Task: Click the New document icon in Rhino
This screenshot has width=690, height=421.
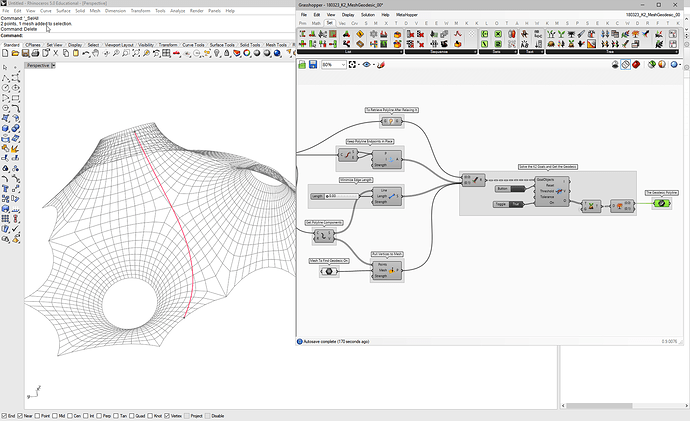Action: pyautogui.click(x=5, y=54)
